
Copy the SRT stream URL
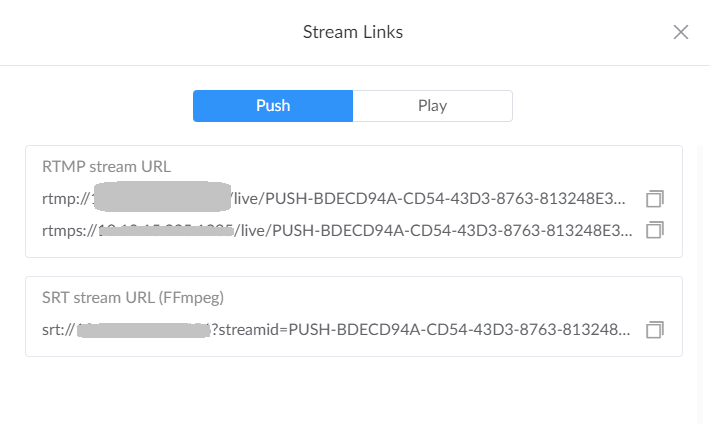tap(655, 329)
